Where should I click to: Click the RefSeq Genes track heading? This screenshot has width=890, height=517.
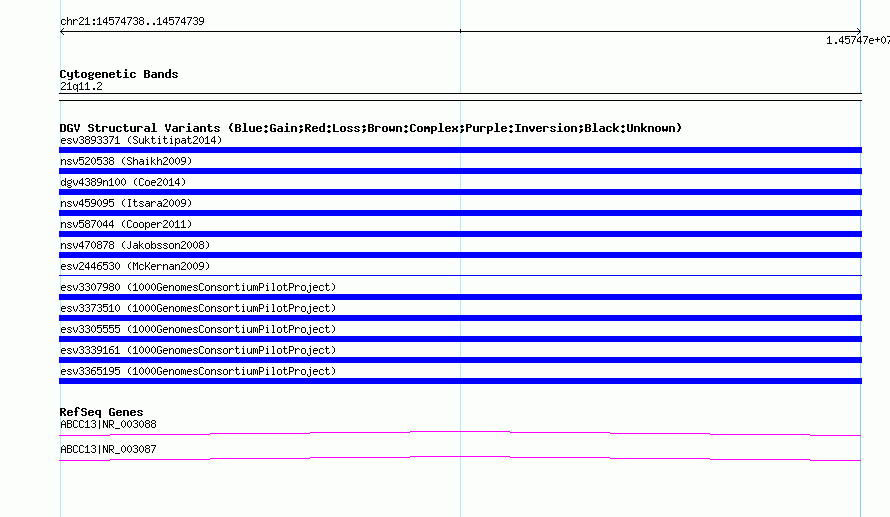pos(101,412)
